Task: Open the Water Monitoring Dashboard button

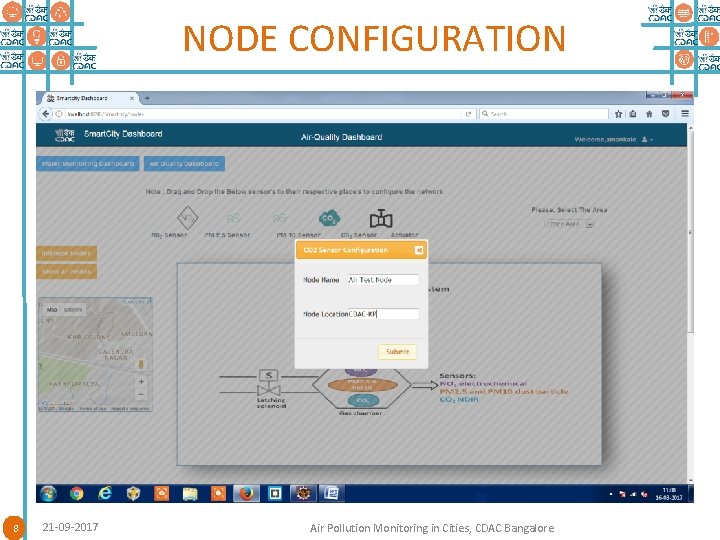Action: click(x=88, y=163)
